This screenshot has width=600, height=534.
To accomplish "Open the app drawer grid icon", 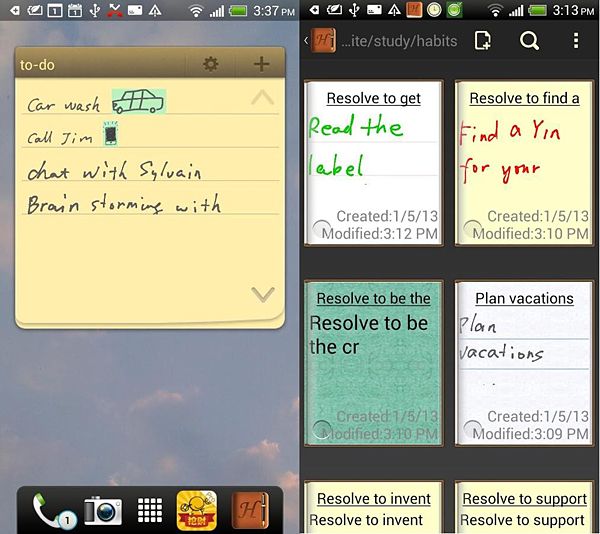I will tap(150, 510).
